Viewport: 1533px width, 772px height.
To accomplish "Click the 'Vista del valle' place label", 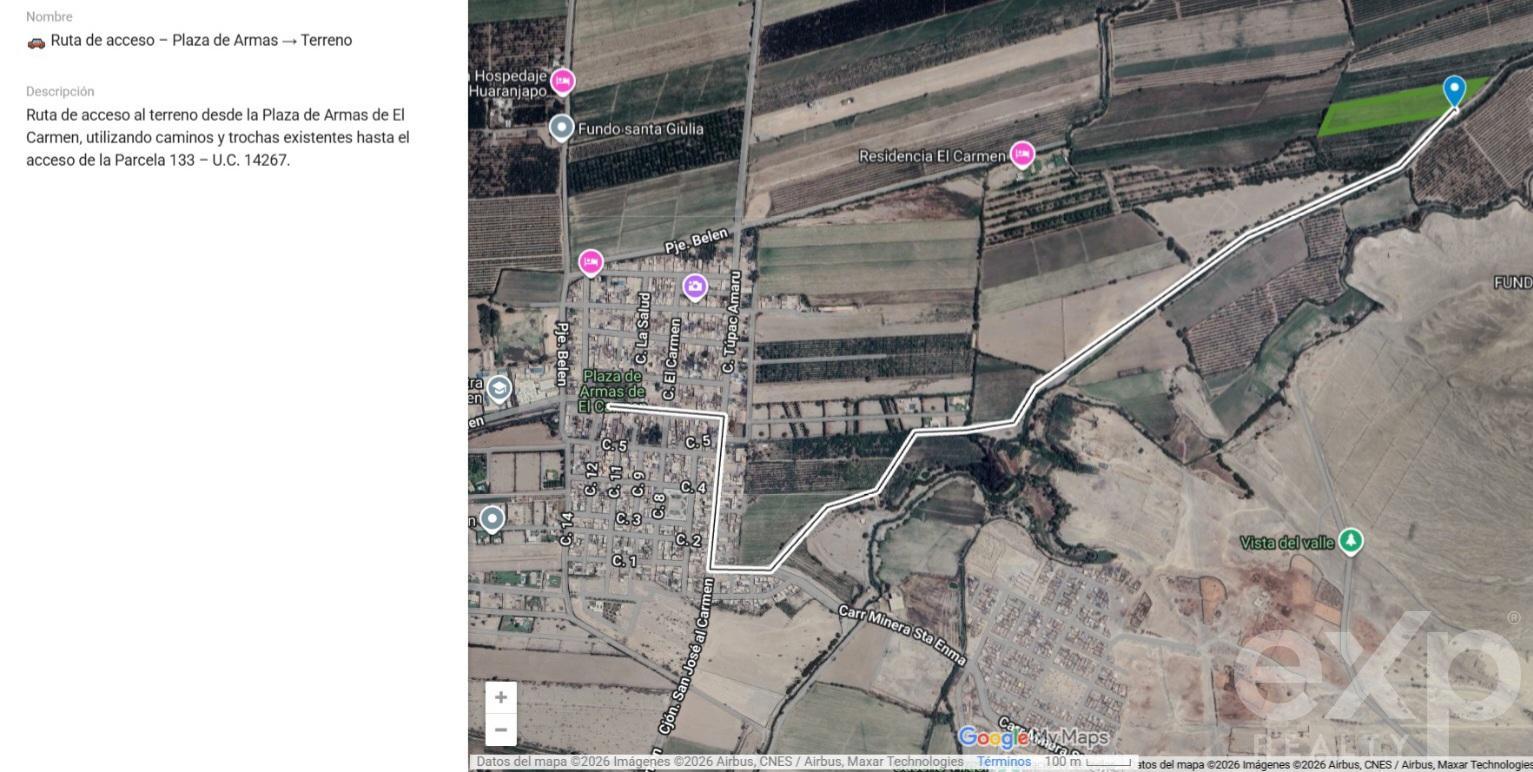I will point(1287,542).
